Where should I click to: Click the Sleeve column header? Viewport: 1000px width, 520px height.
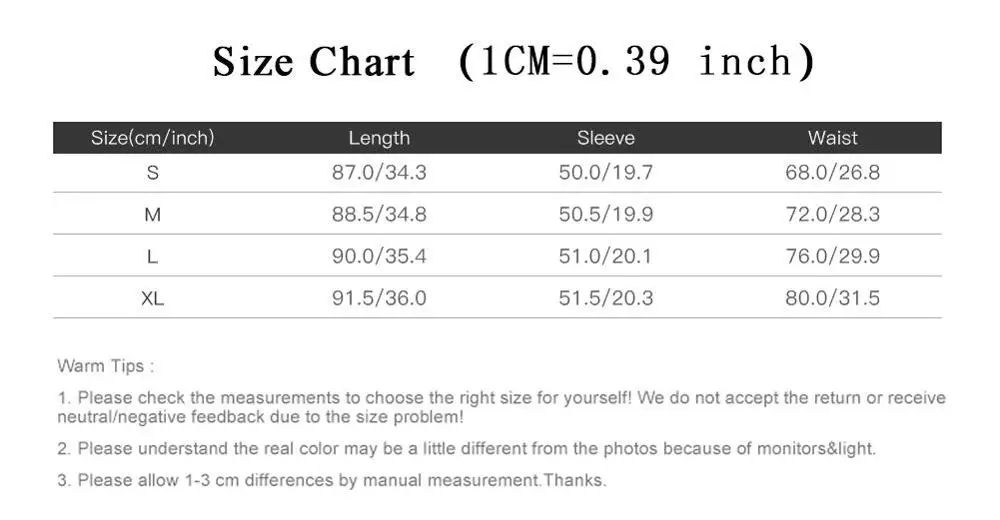(605, 138)
